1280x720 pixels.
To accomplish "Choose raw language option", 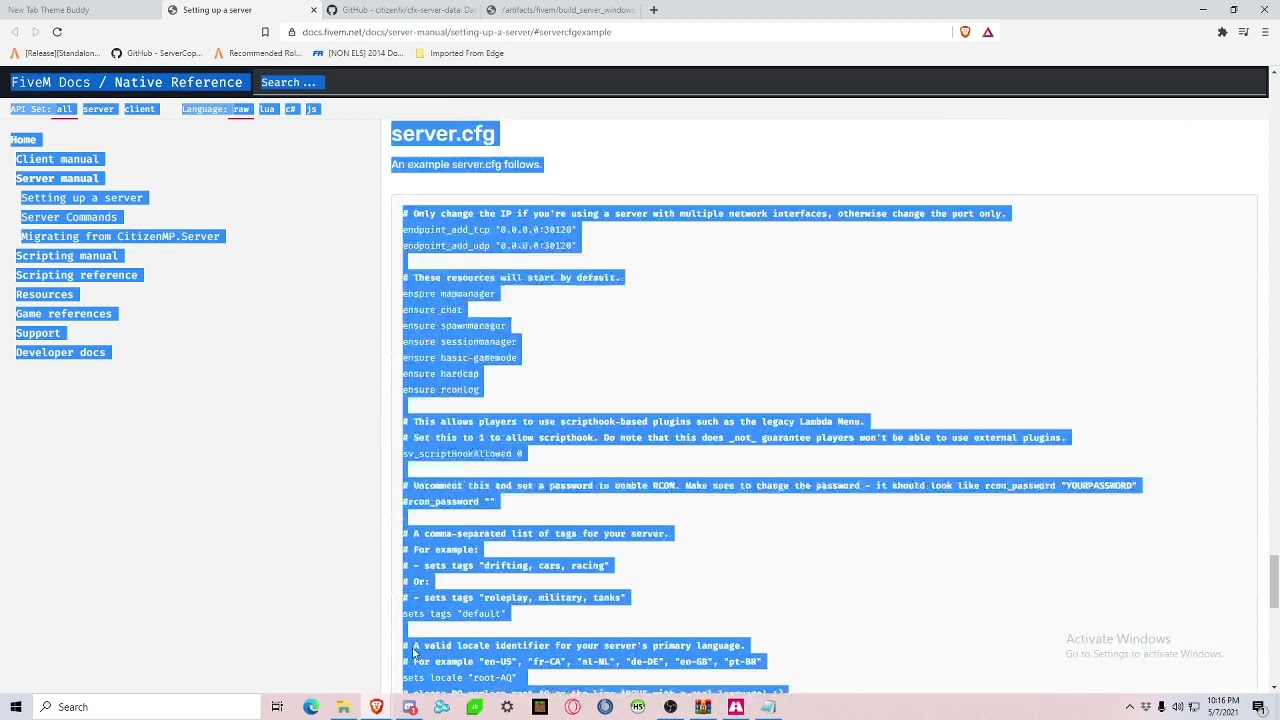I will [x=241, y=109].
